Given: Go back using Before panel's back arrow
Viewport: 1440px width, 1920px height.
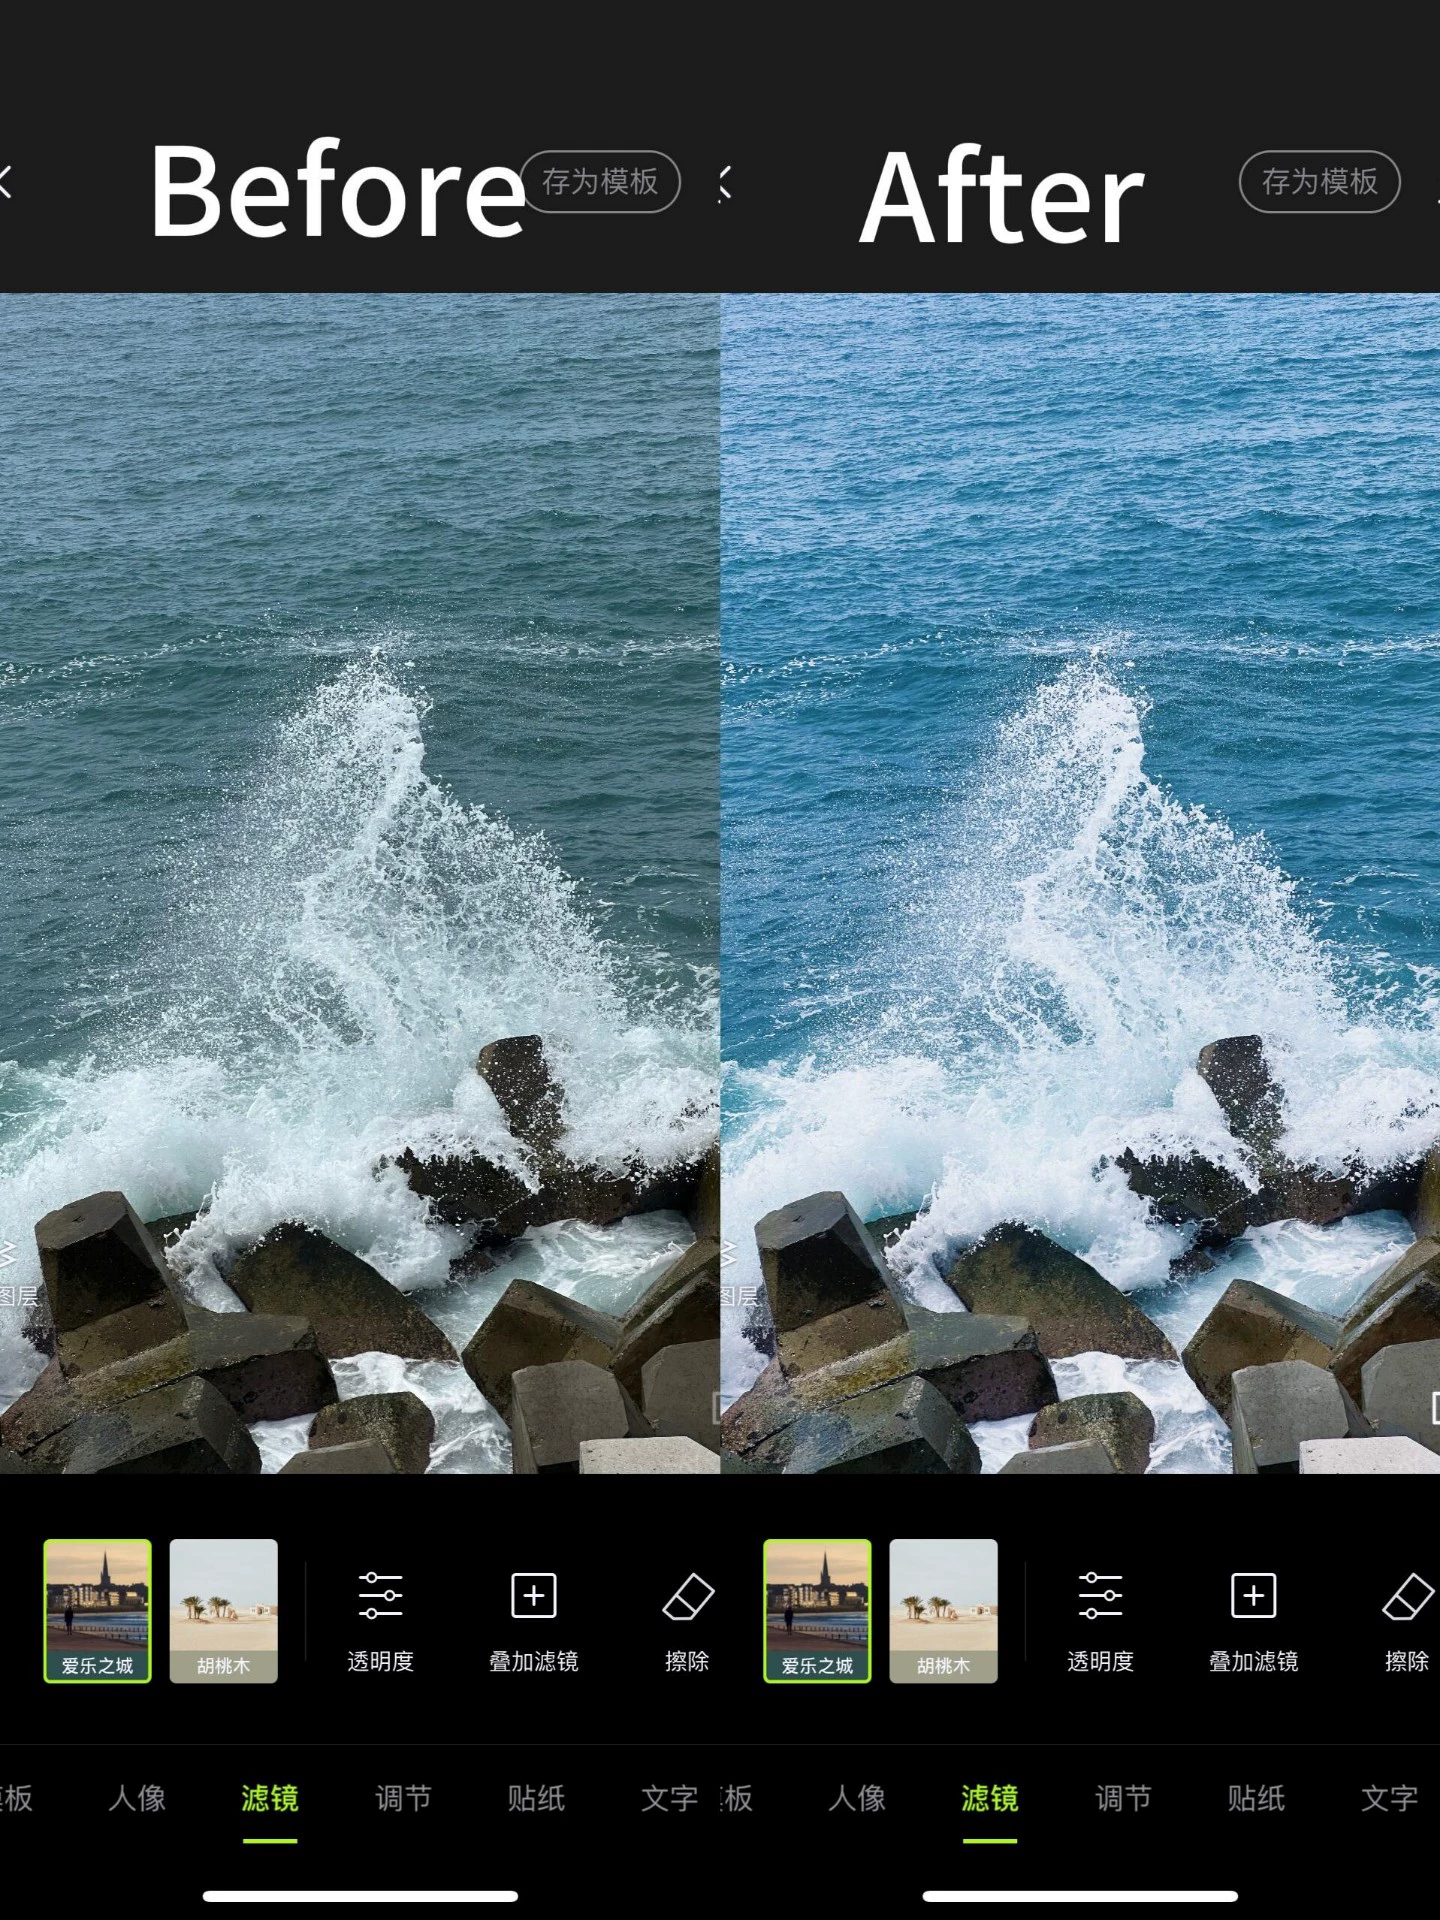Looking at the screenshot, I should coord(6,182).
